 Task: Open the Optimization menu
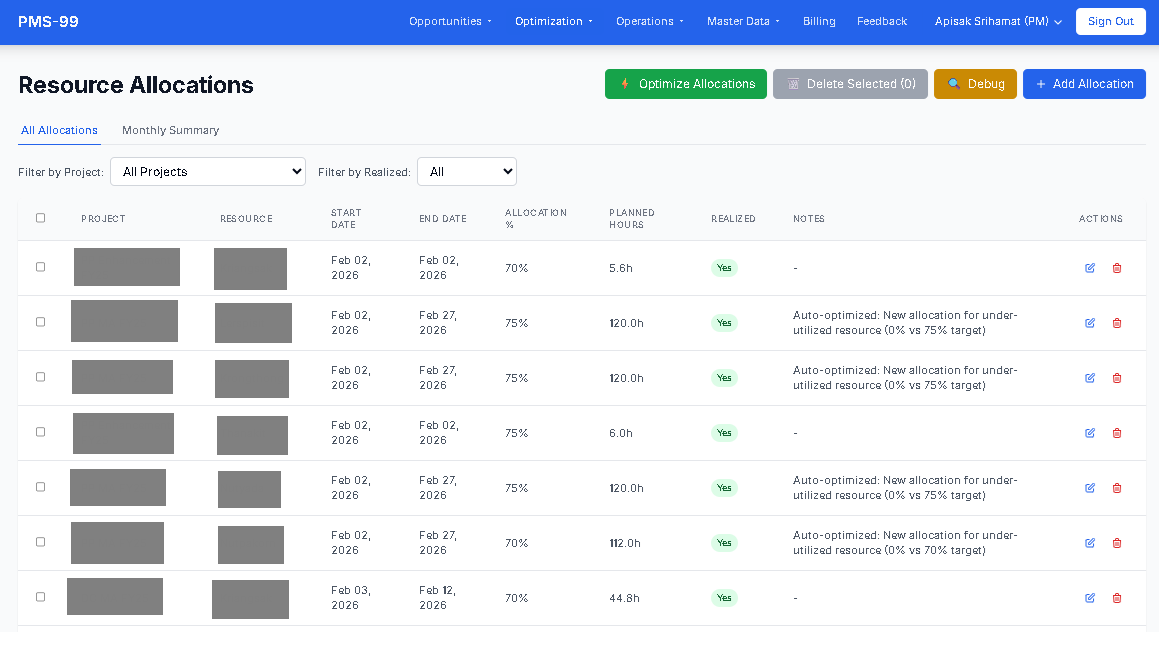point(553,21)
